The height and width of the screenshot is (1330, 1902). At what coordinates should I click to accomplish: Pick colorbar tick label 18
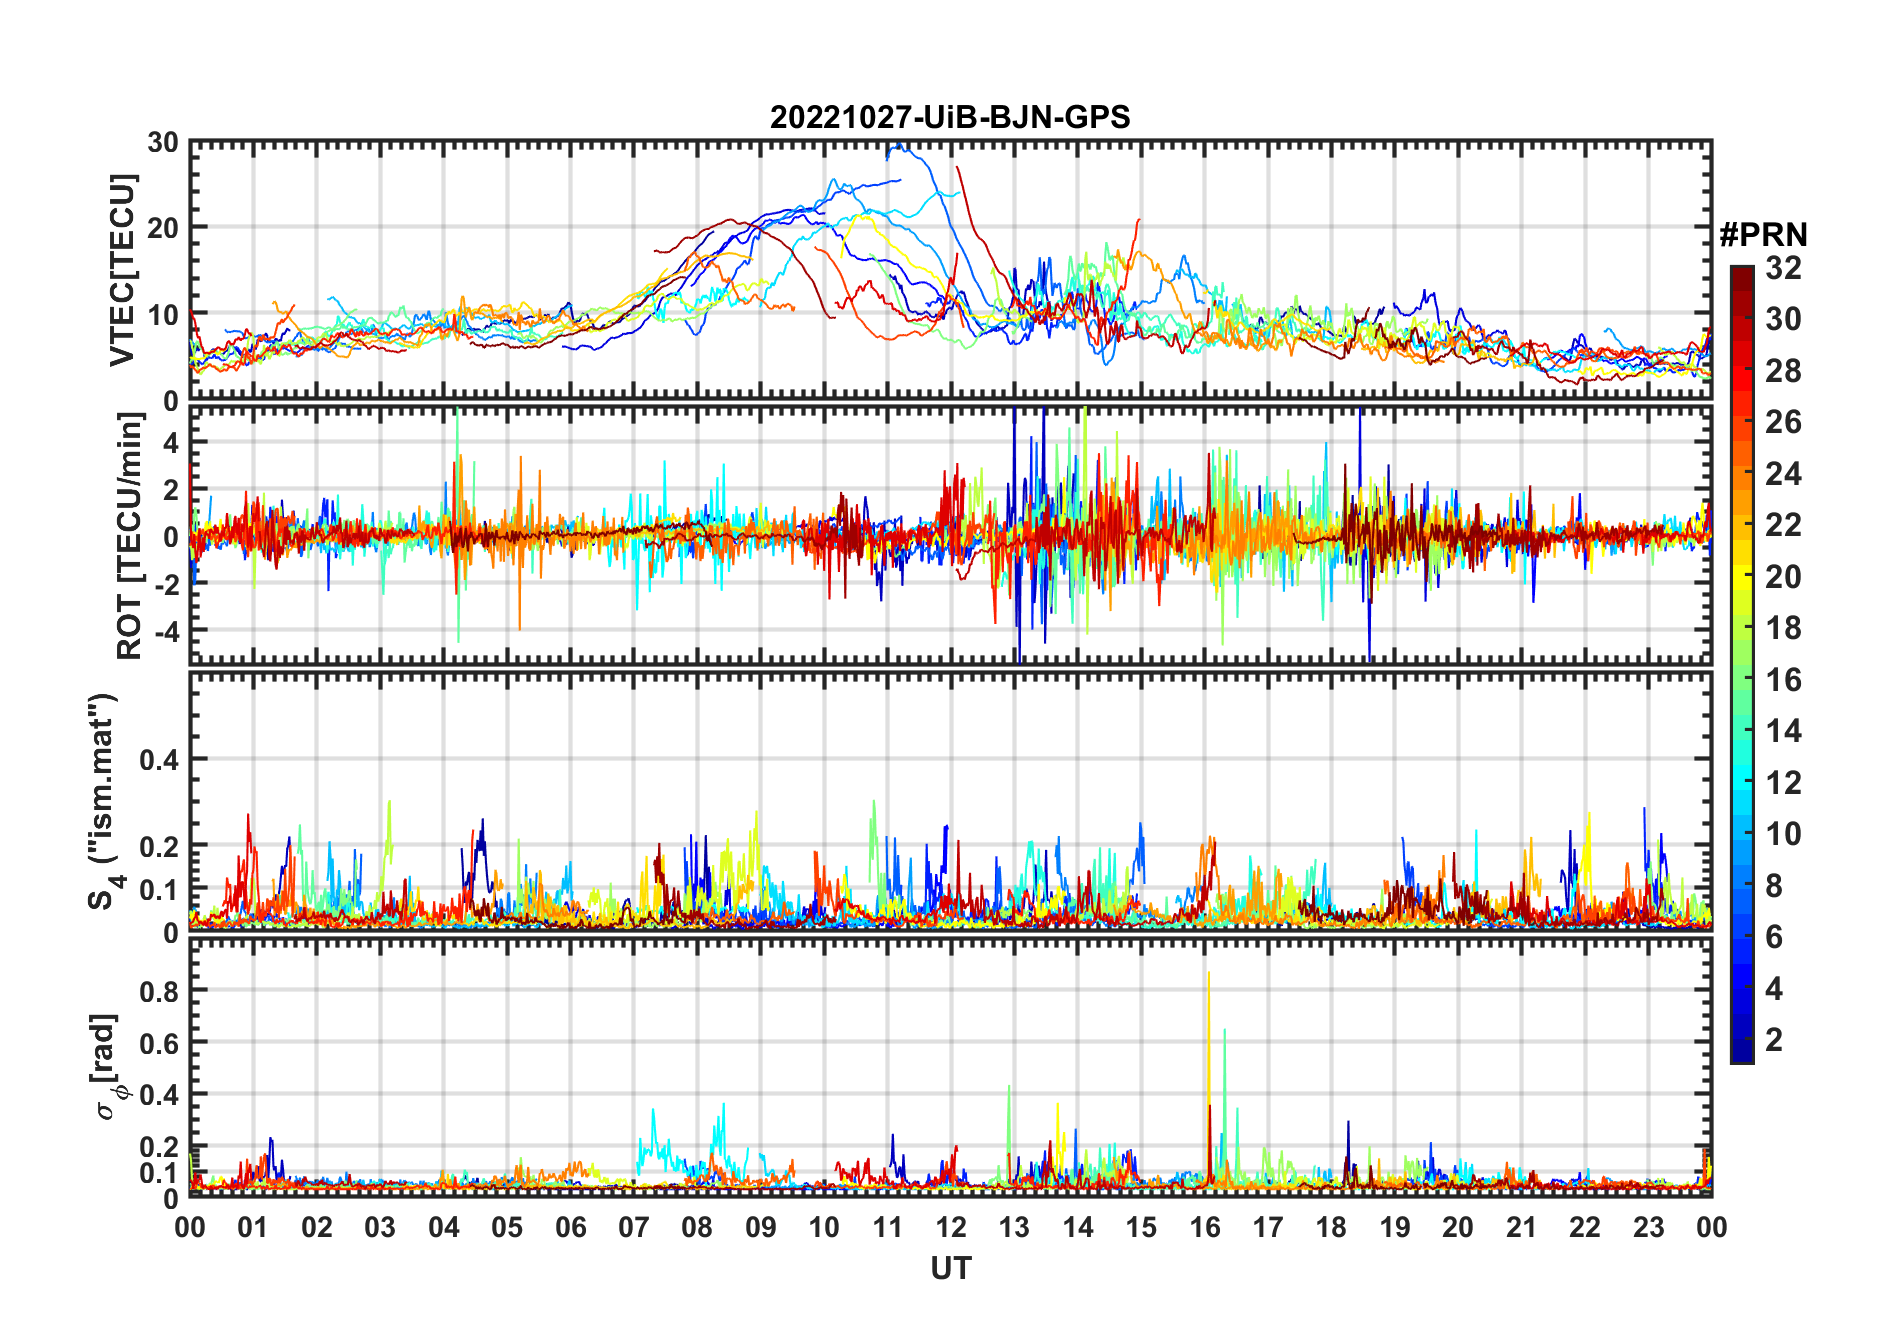(1783, 628)
